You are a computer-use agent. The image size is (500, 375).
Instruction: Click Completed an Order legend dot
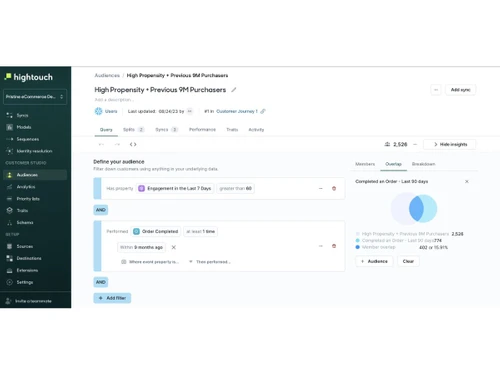[x=358, y=240]
